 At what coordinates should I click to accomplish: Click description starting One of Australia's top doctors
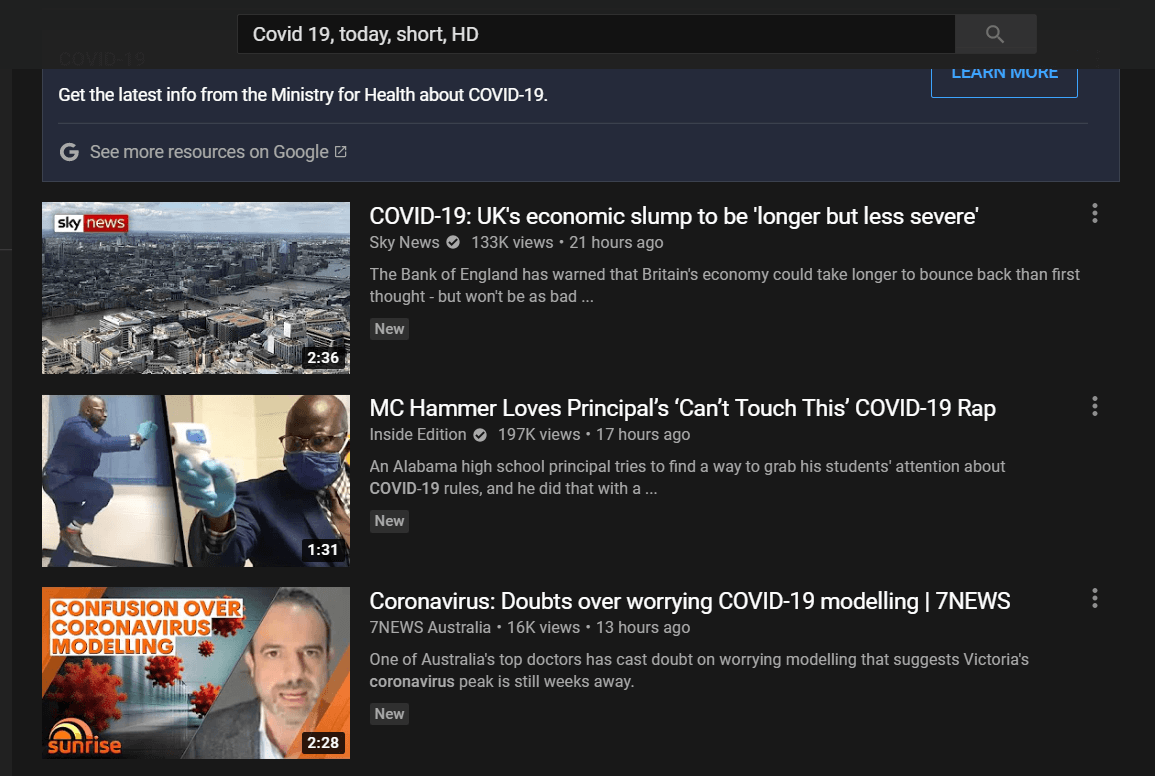[699, 671]
